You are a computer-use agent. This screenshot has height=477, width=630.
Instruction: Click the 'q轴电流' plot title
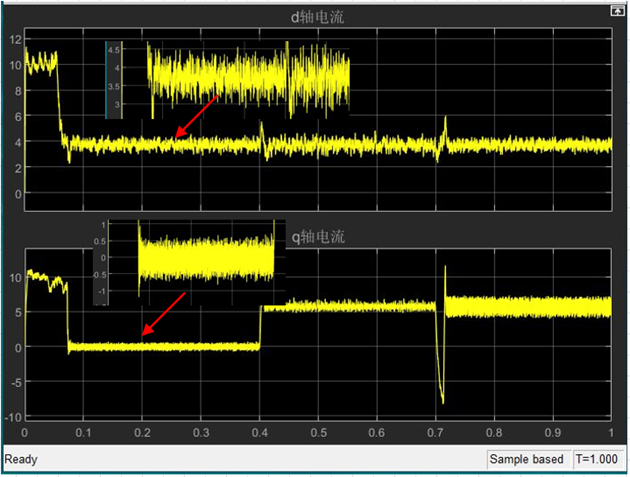(318, 237)
